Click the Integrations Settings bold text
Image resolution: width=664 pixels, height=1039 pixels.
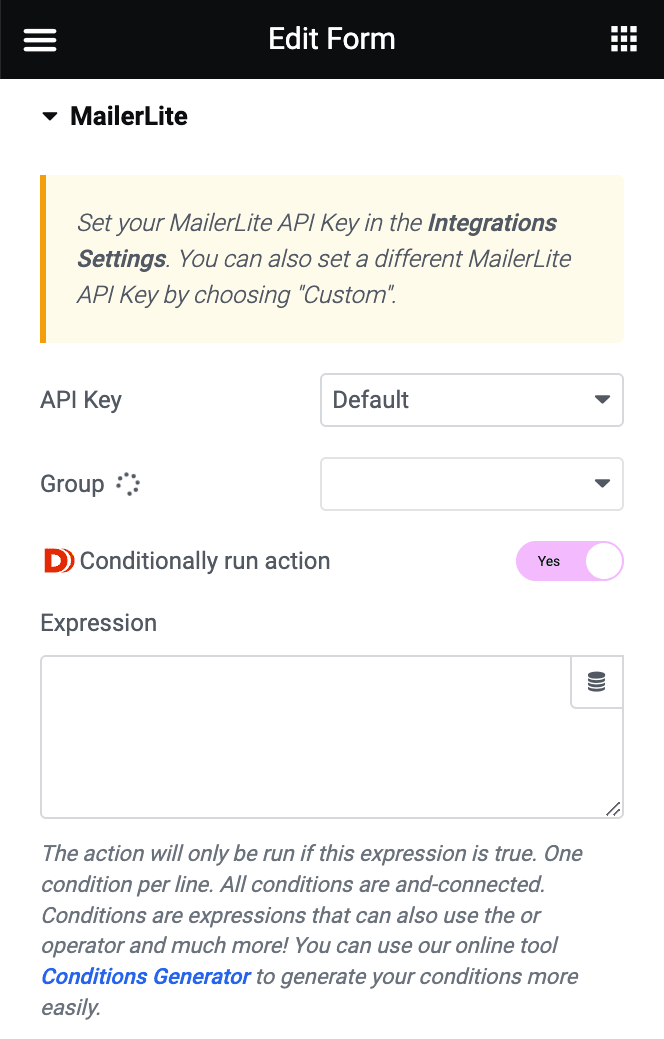[491, 222]
